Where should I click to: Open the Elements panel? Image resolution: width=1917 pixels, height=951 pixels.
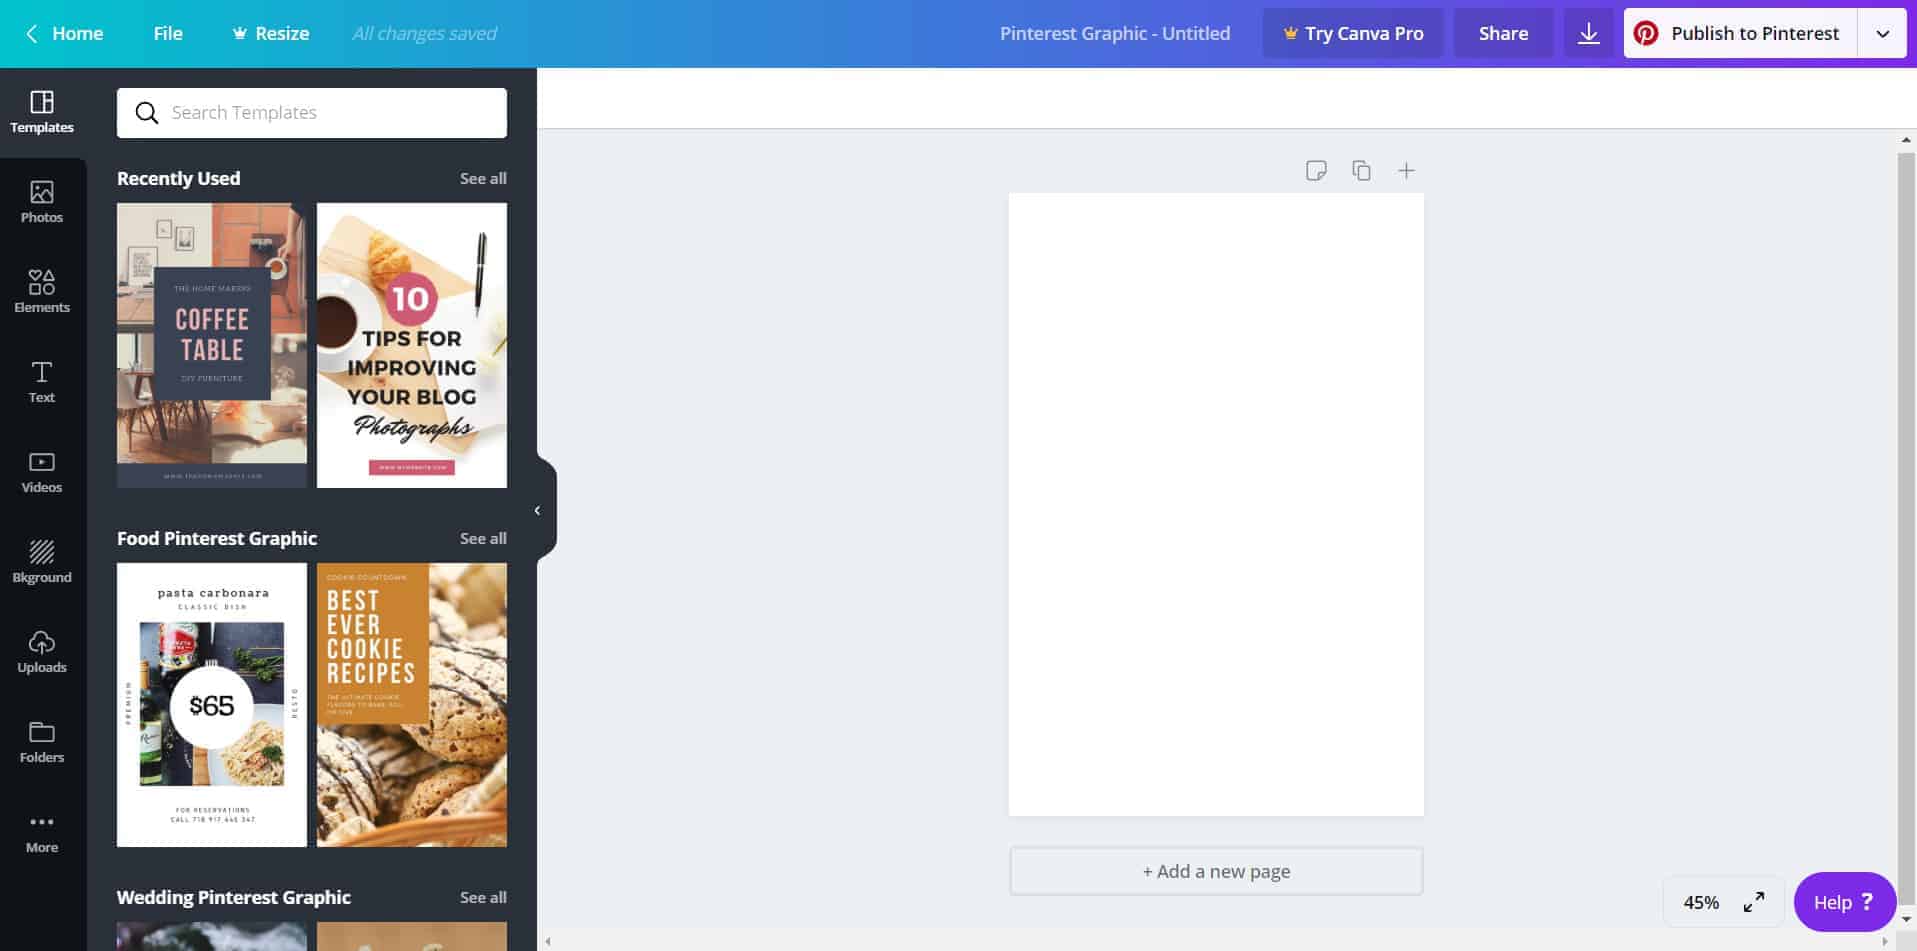42,292
